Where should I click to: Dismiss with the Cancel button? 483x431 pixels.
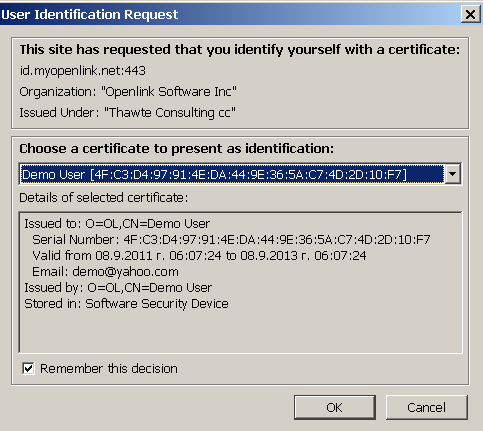point(427,407)
